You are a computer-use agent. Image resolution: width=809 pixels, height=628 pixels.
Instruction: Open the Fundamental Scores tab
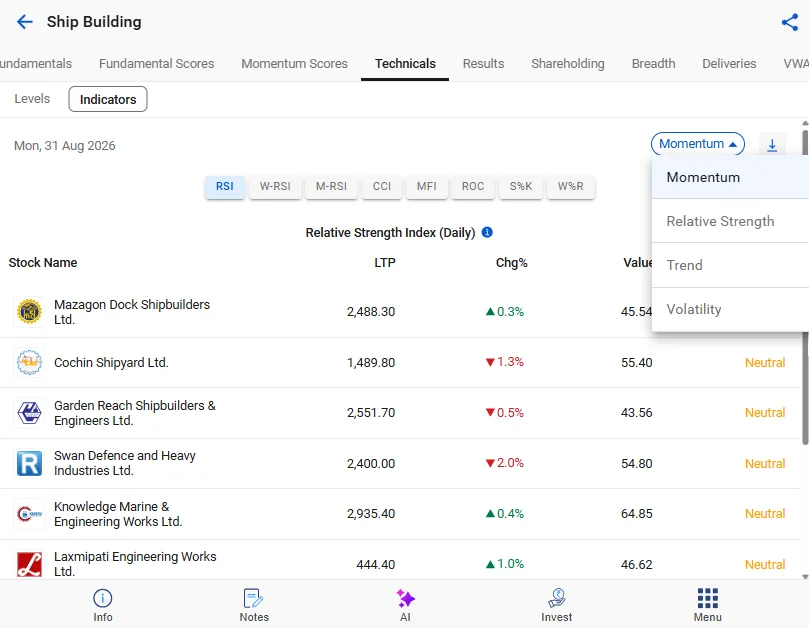click(x=156, y=63)
